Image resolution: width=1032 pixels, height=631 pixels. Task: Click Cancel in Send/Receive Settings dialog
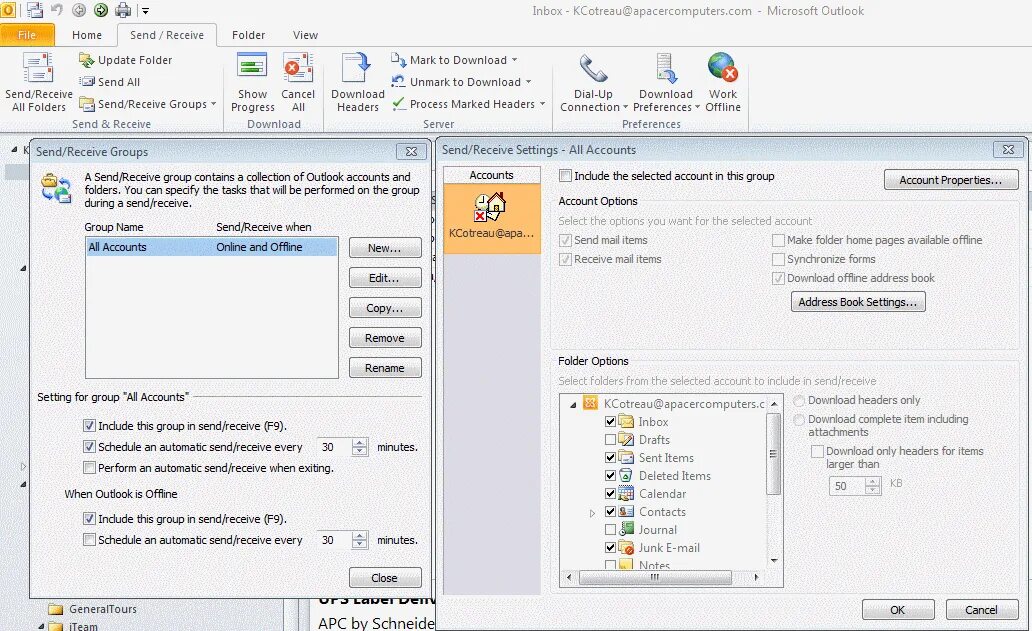(981, 610)
